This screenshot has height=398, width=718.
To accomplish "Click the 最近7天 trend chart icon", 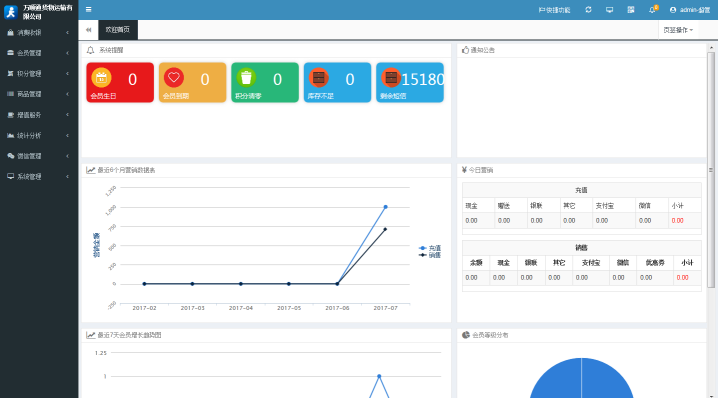I will [x=91, y=335].
